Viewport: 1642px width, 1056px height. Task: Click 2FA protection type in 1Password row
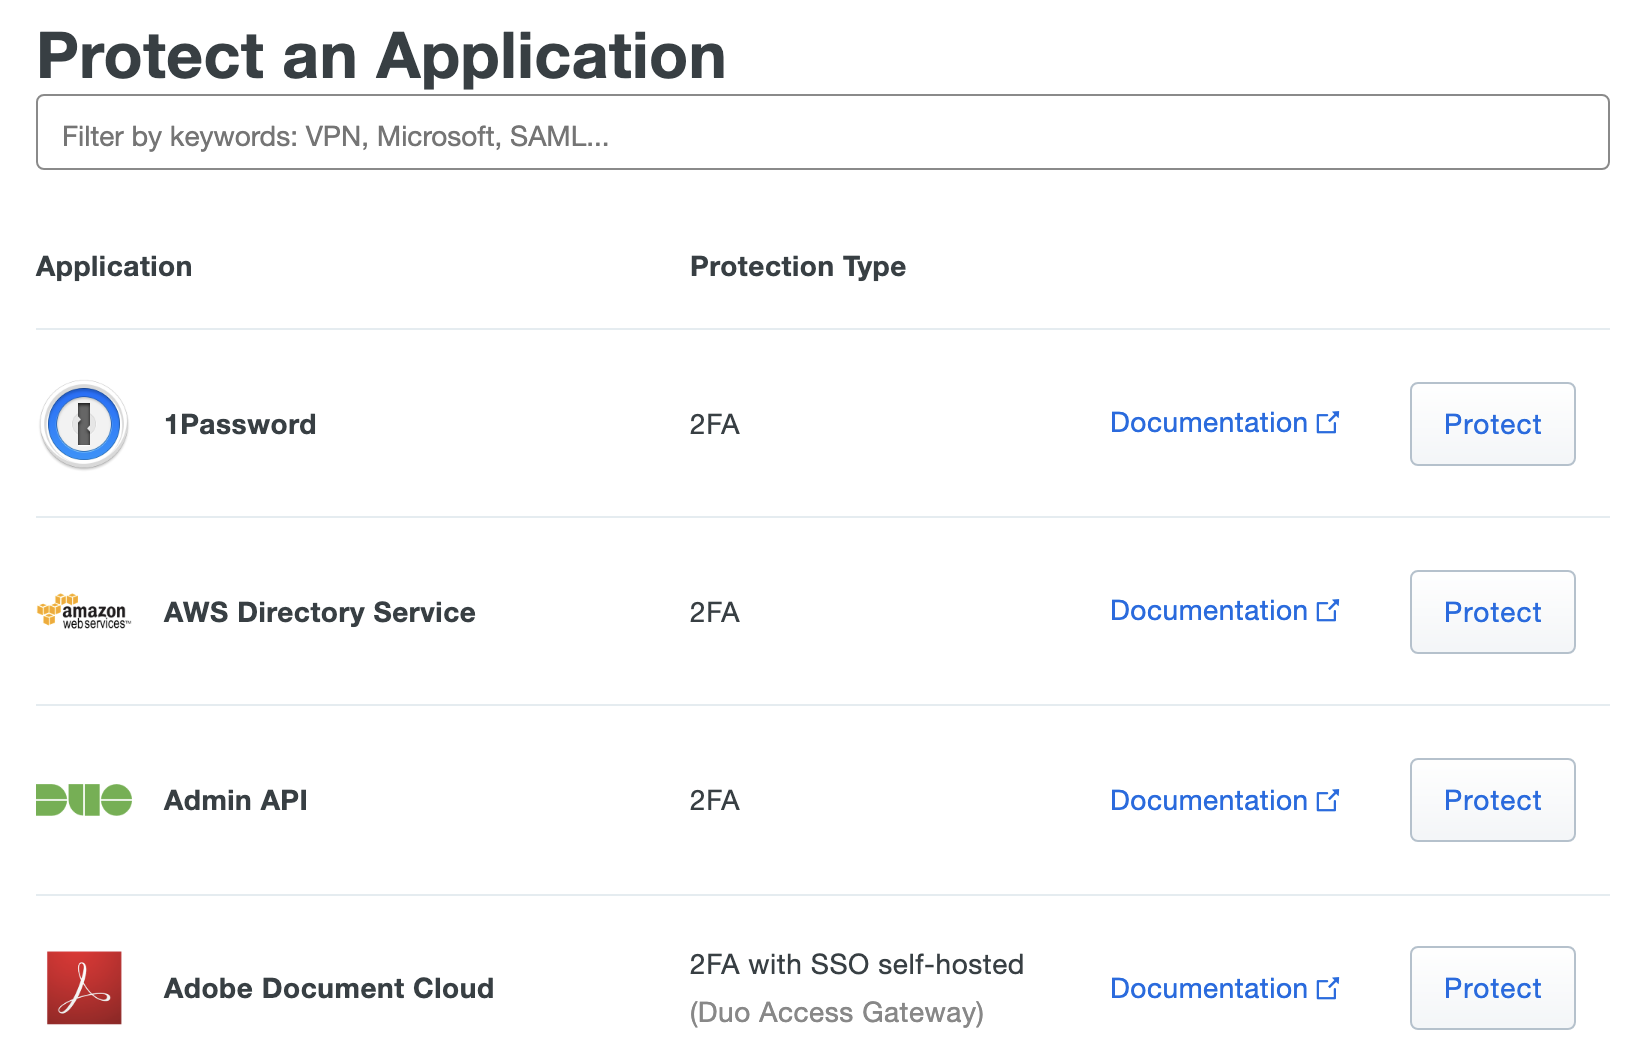[x=714, y=424]
